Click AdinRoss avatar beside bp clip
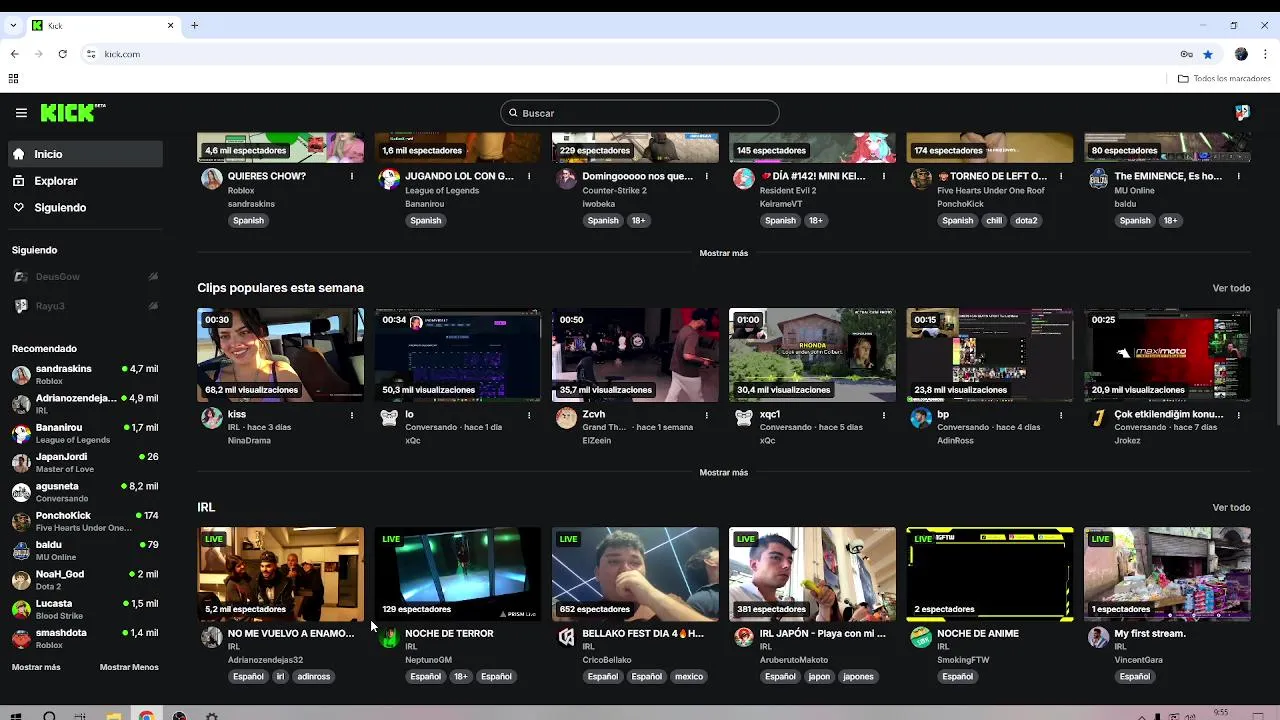Image resolution: width=1280 pixels, height=720 pixels. coord(921,418)
